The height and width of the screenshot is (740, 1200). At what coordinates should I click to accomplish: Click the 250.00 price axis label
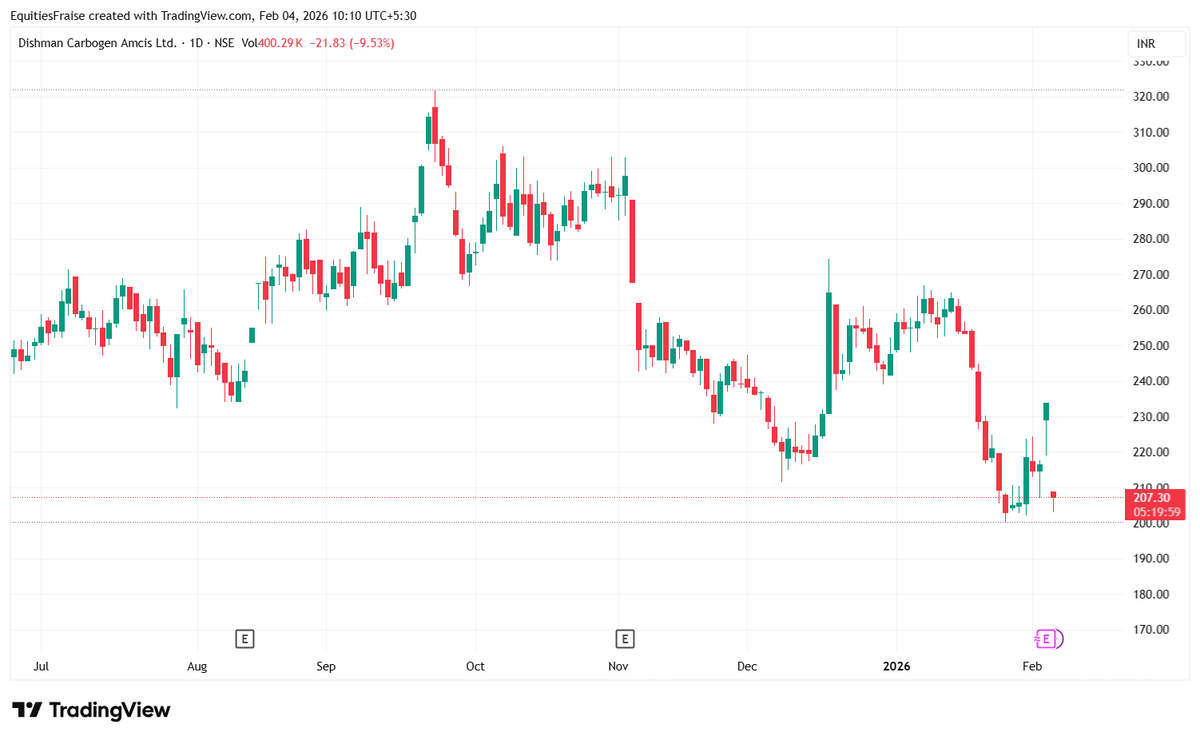point(1153,346)
